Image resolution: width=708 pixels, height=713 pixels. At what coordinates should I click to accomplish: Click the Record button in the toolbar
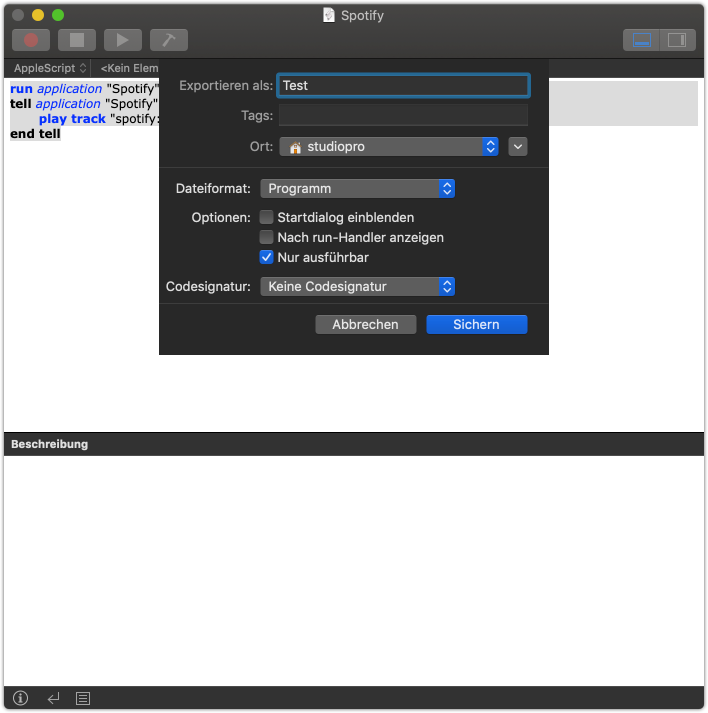coord(31,40)
